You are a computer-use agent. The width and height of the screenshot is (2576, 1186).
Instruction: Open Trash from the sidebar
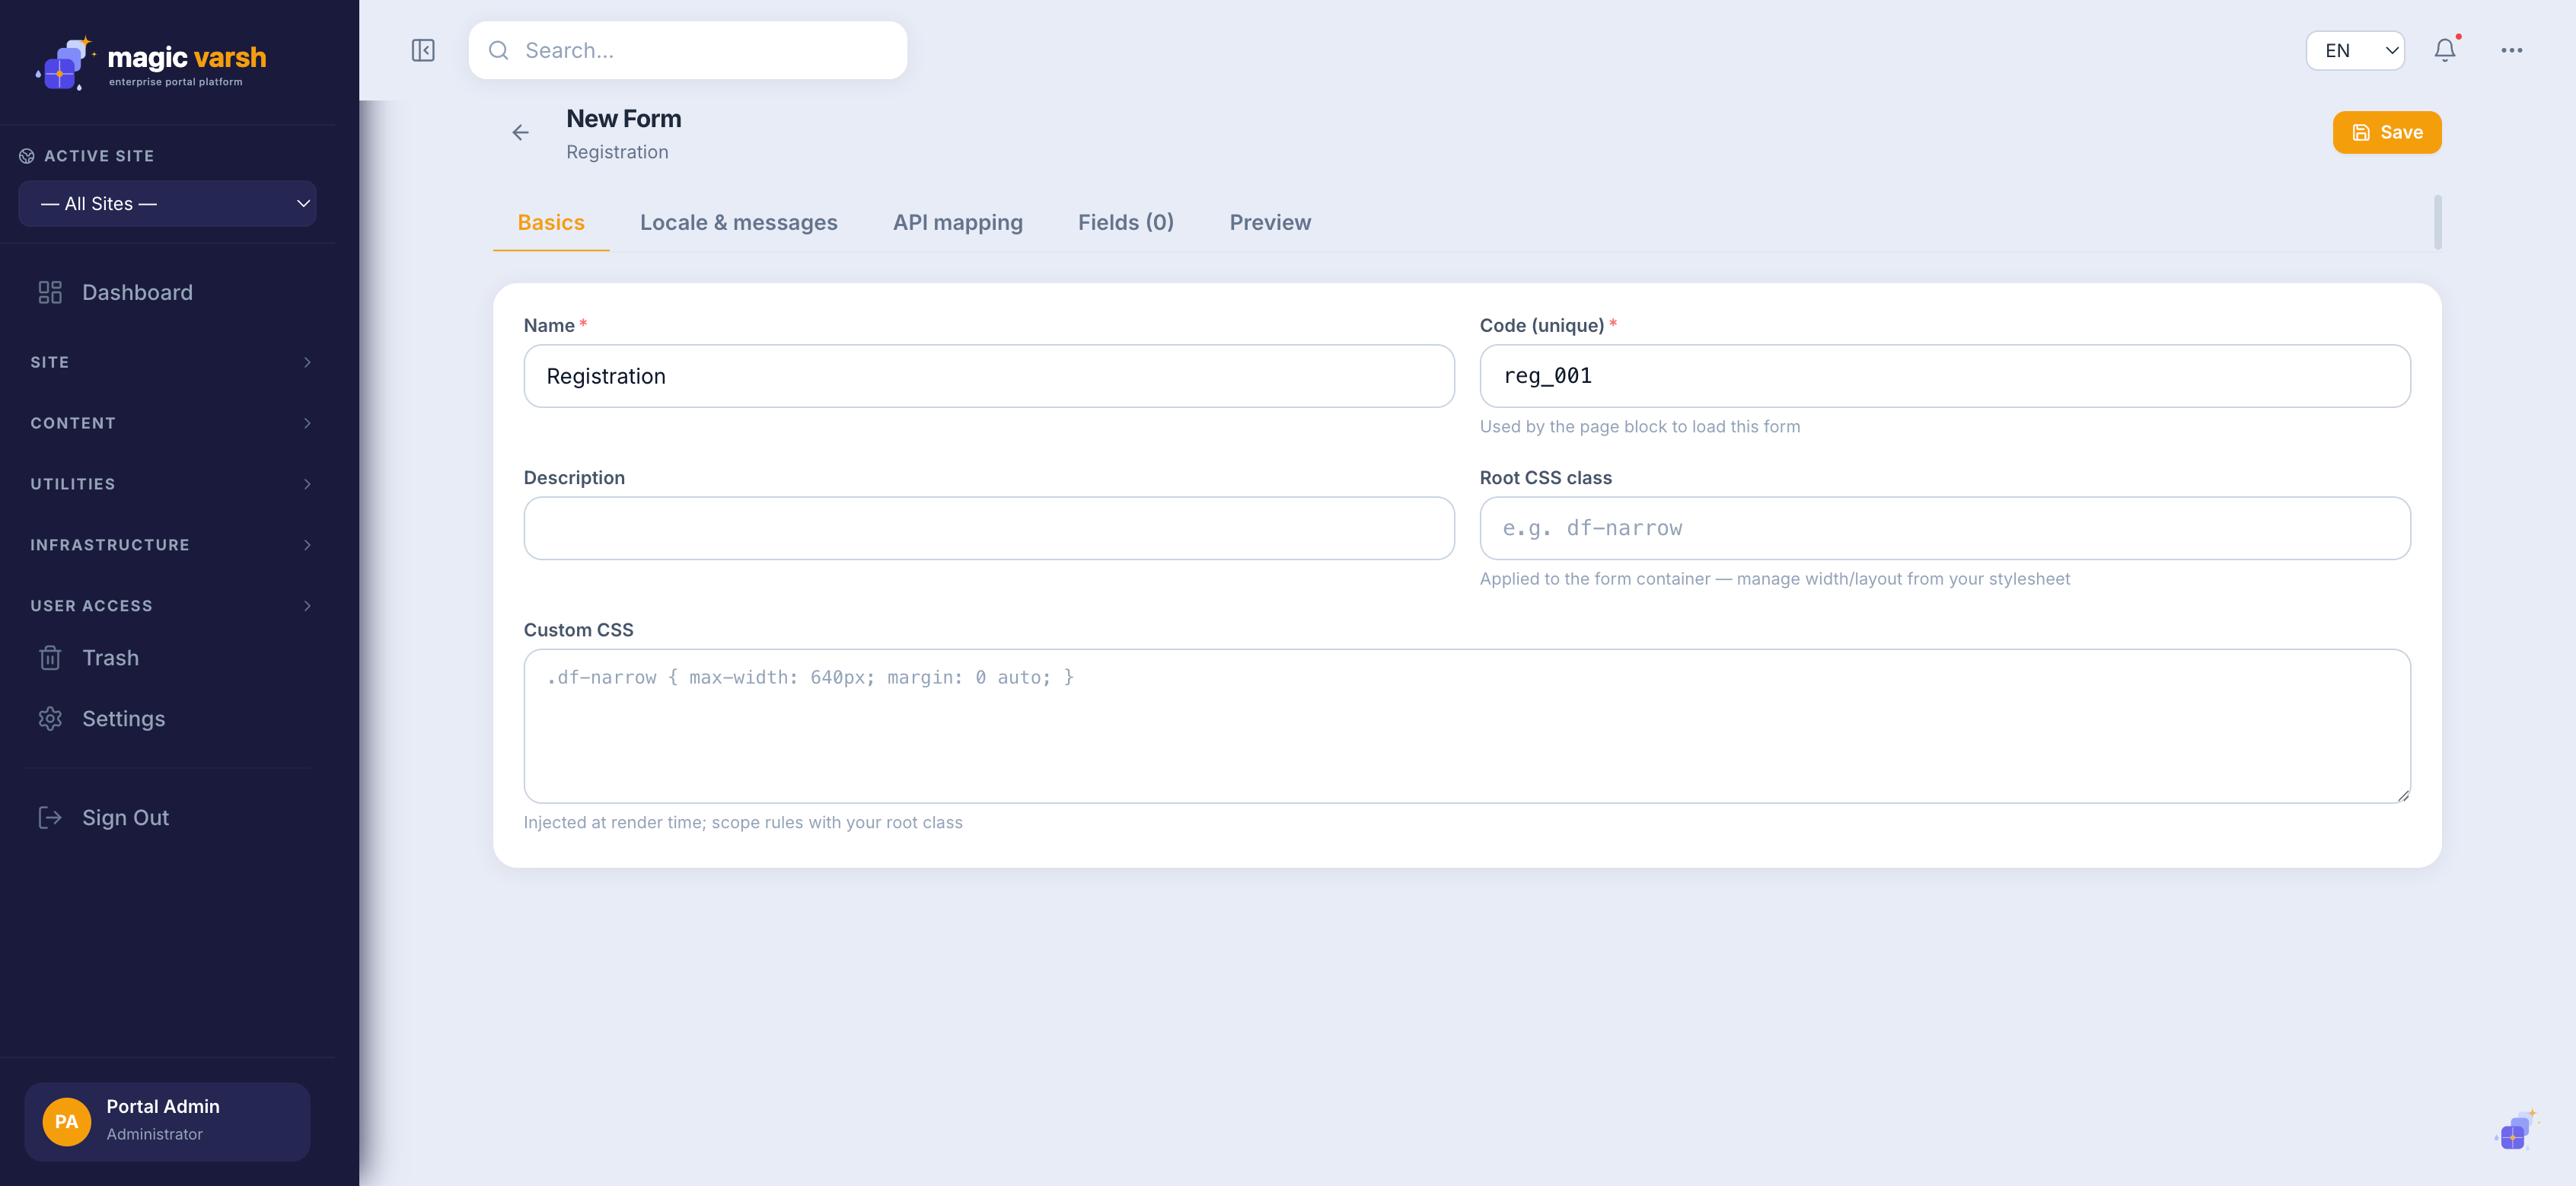(168, 658)
